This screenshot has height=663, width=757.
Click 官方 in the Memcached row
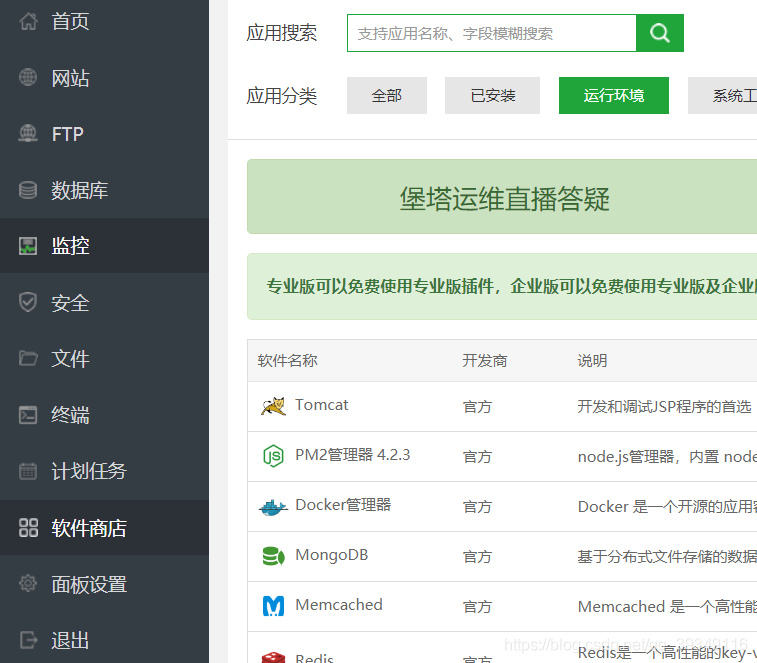tap(477, 607)
